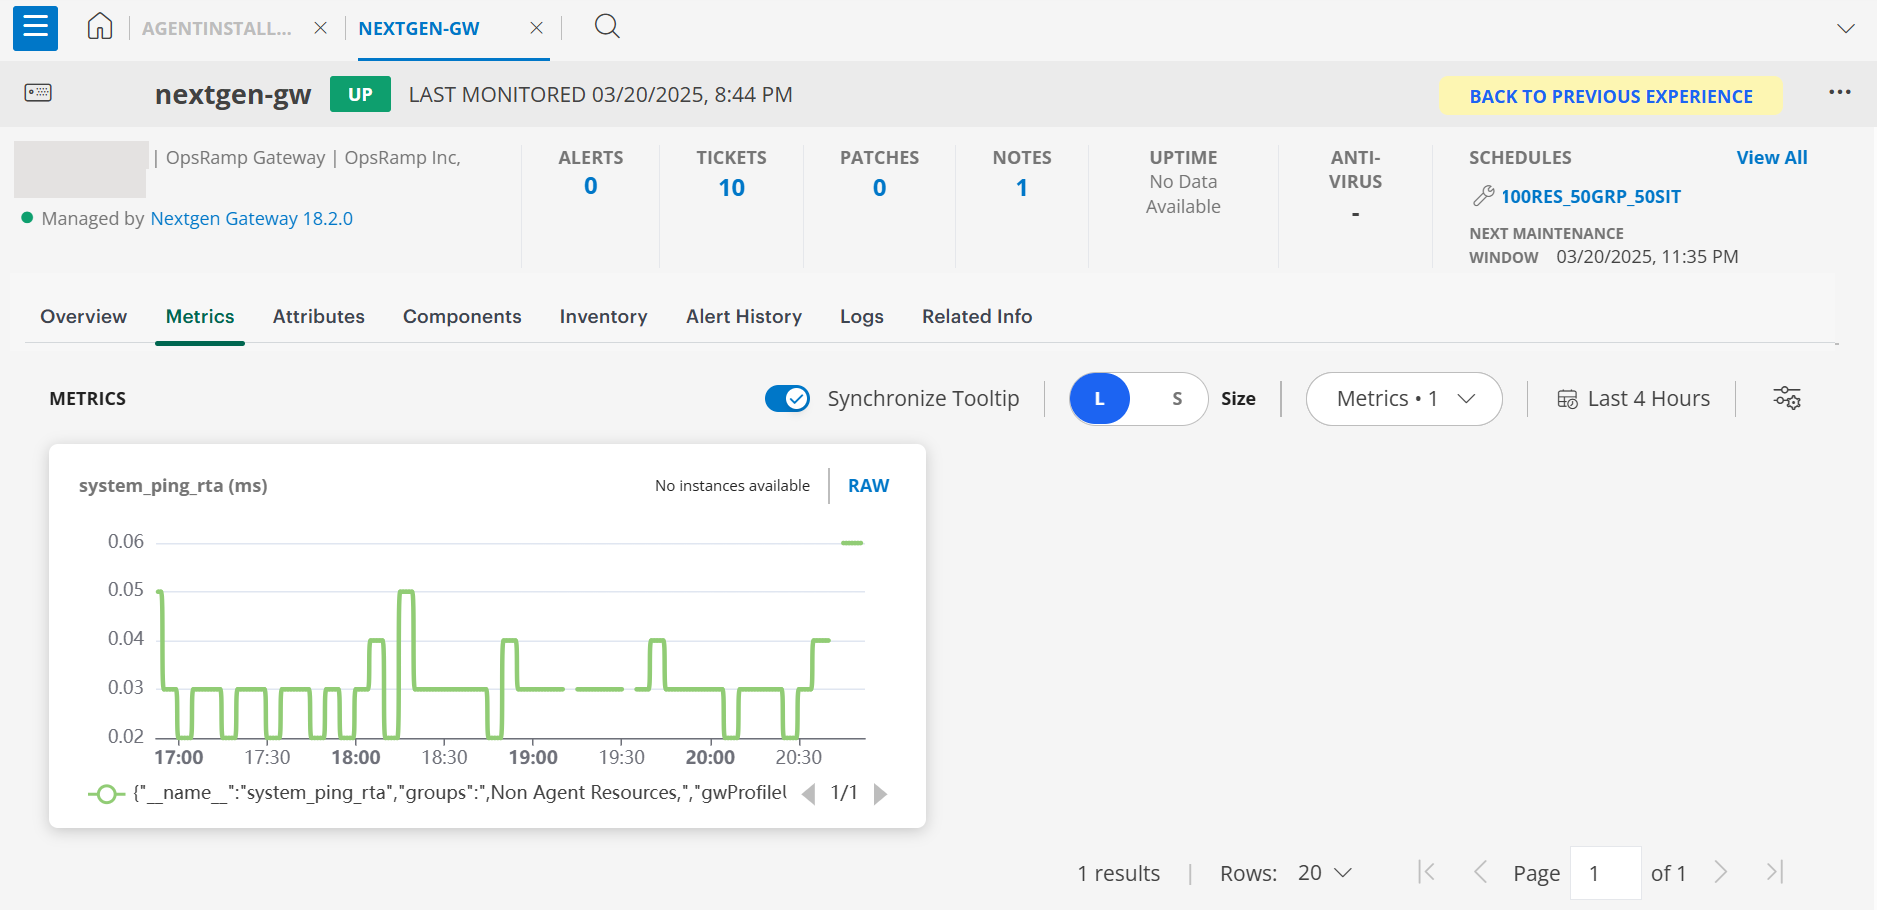Screen dimensions: 1877x910
Task: Click the calendar icon for Last 4 Hours
Action: pos(1567,399)
